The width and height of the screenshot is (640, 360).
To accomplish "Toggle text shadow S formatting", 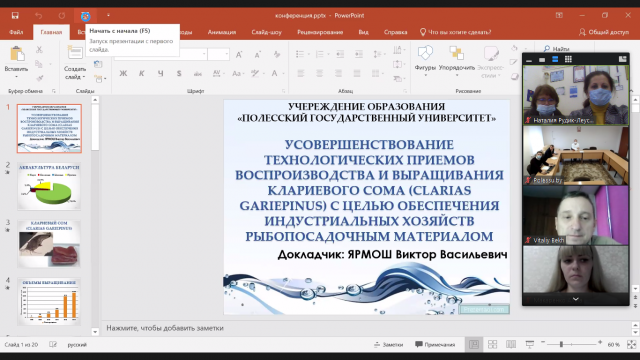I will point(179,73).
